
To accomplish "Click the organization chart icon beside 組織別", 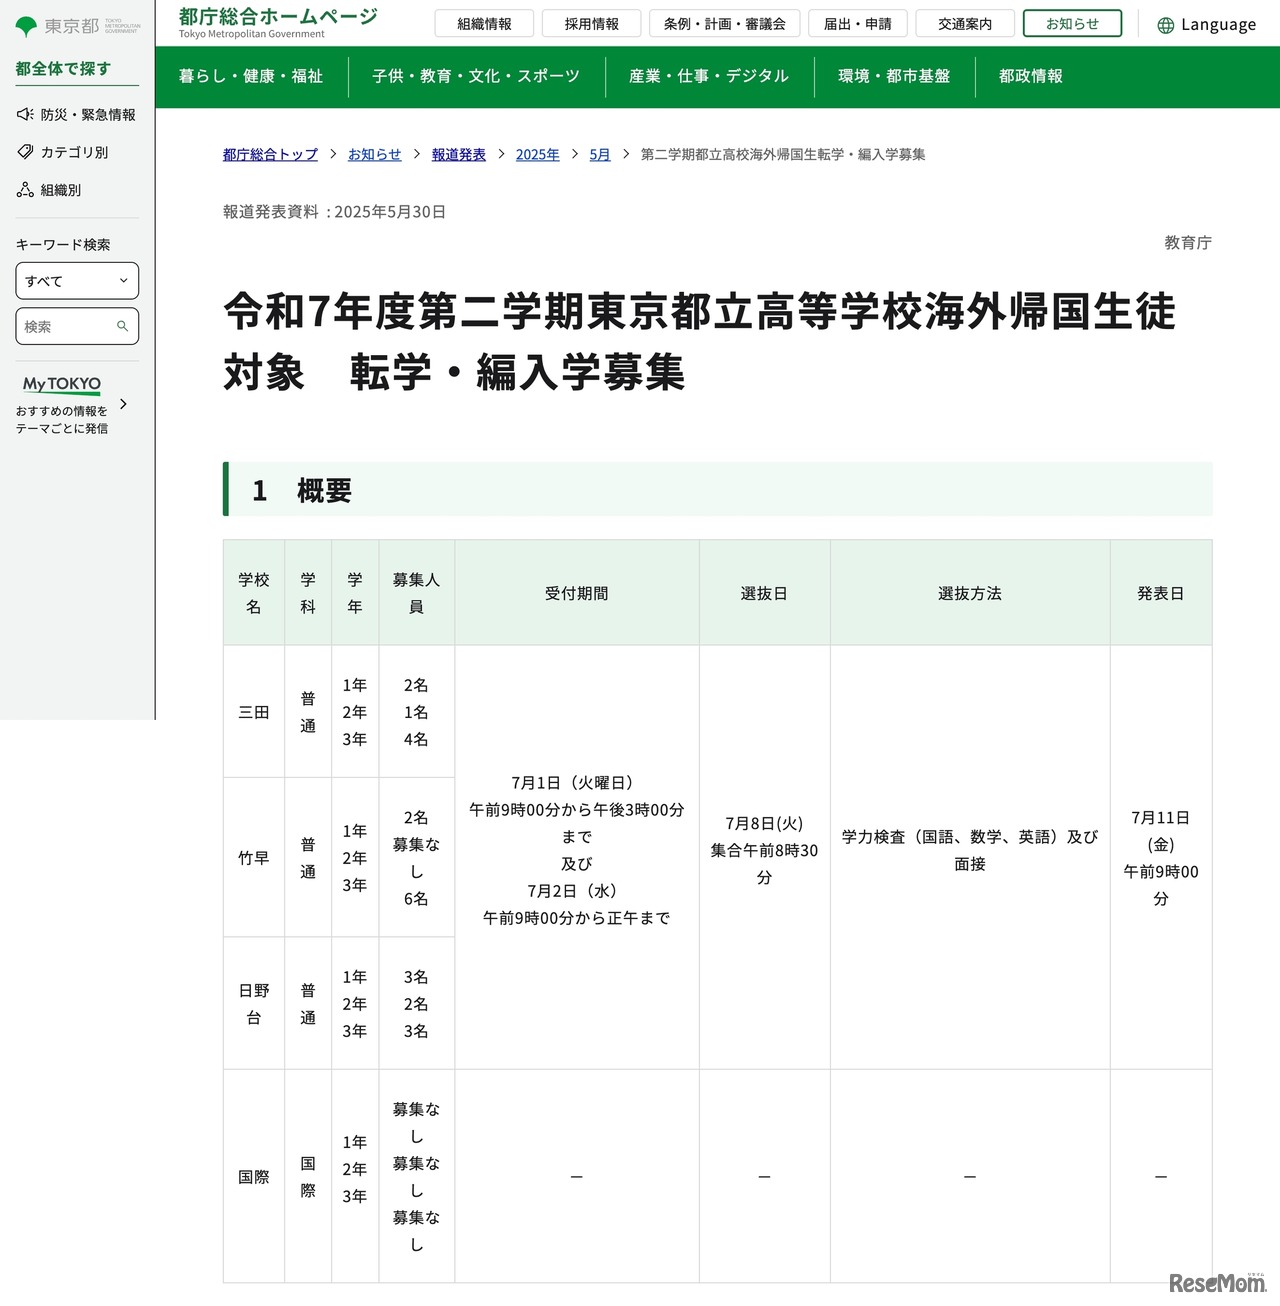I will tap(23, 189).
